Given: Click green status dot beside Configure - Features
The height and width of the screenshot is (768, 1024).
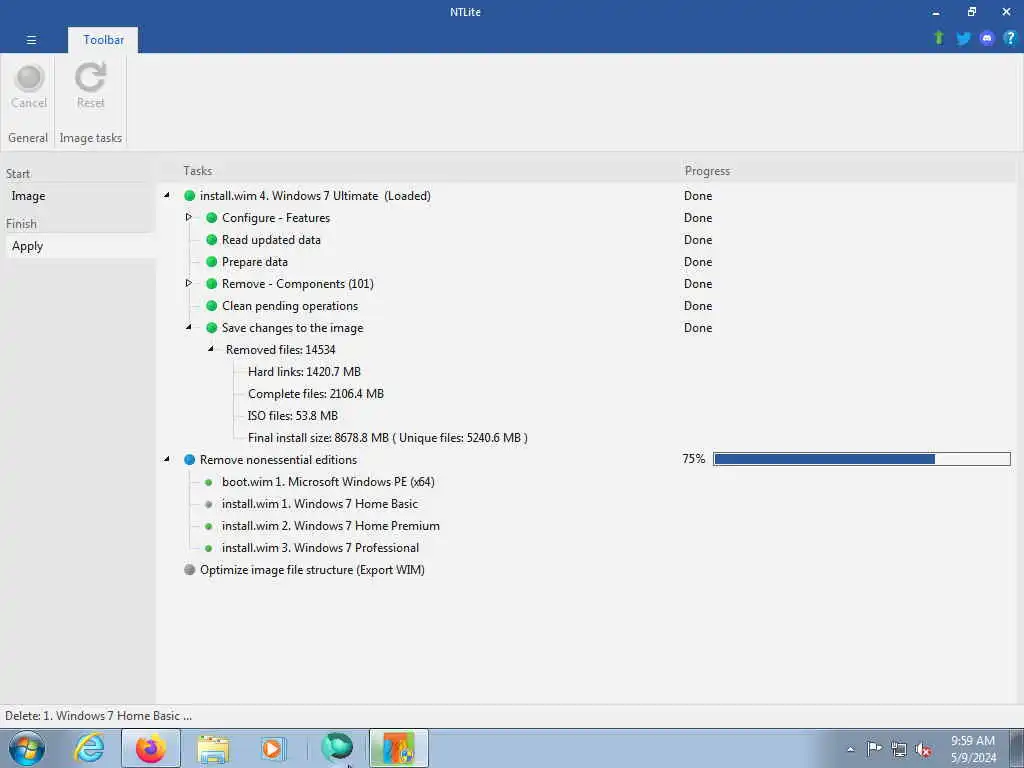Looking at the screenshot, I should click(212, 217).
